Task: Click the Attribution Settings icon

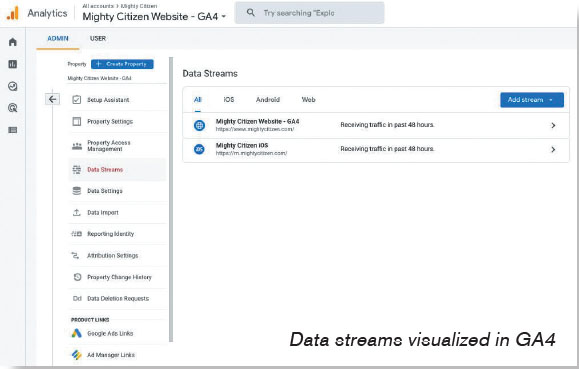Action: [75, 255]
